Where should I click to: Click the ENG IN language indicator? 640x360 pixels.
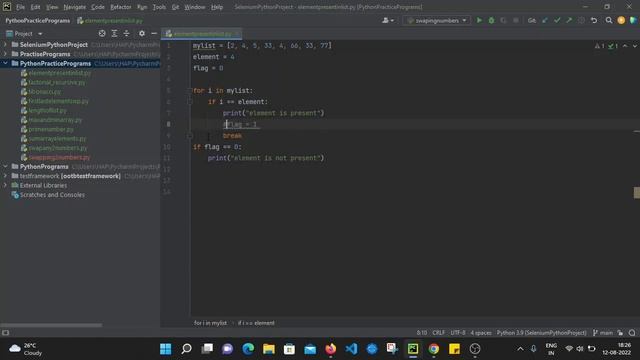[x=551, y=349]
